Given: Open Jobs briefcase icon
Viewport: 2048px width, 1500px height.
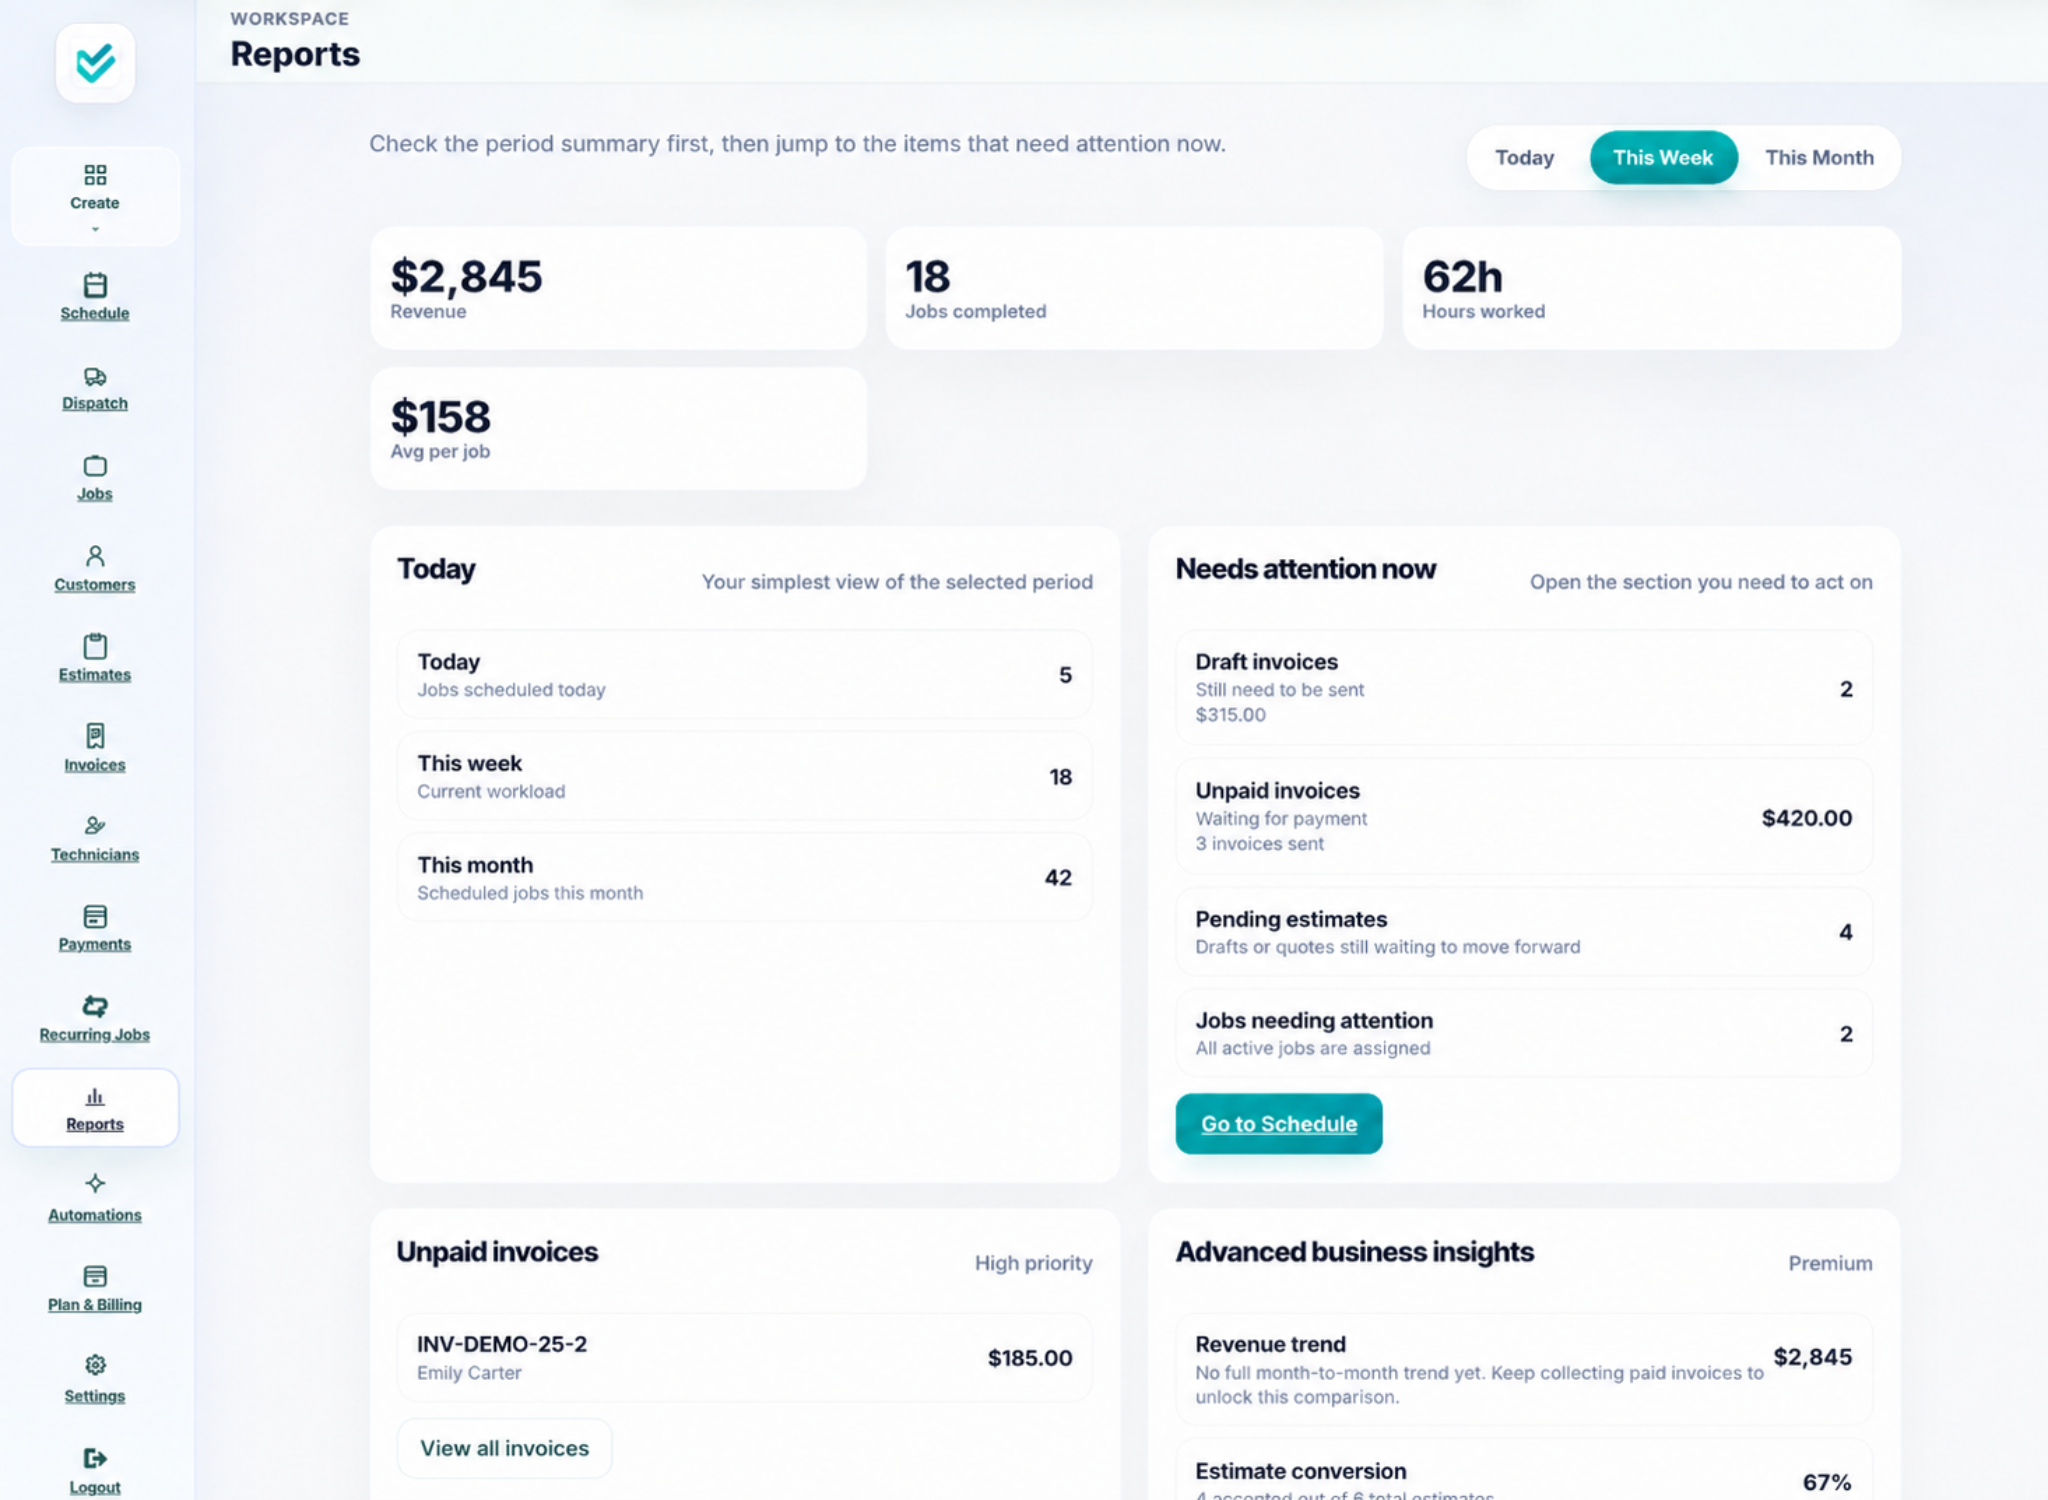Looking at the screenshot, I should 95,466.
